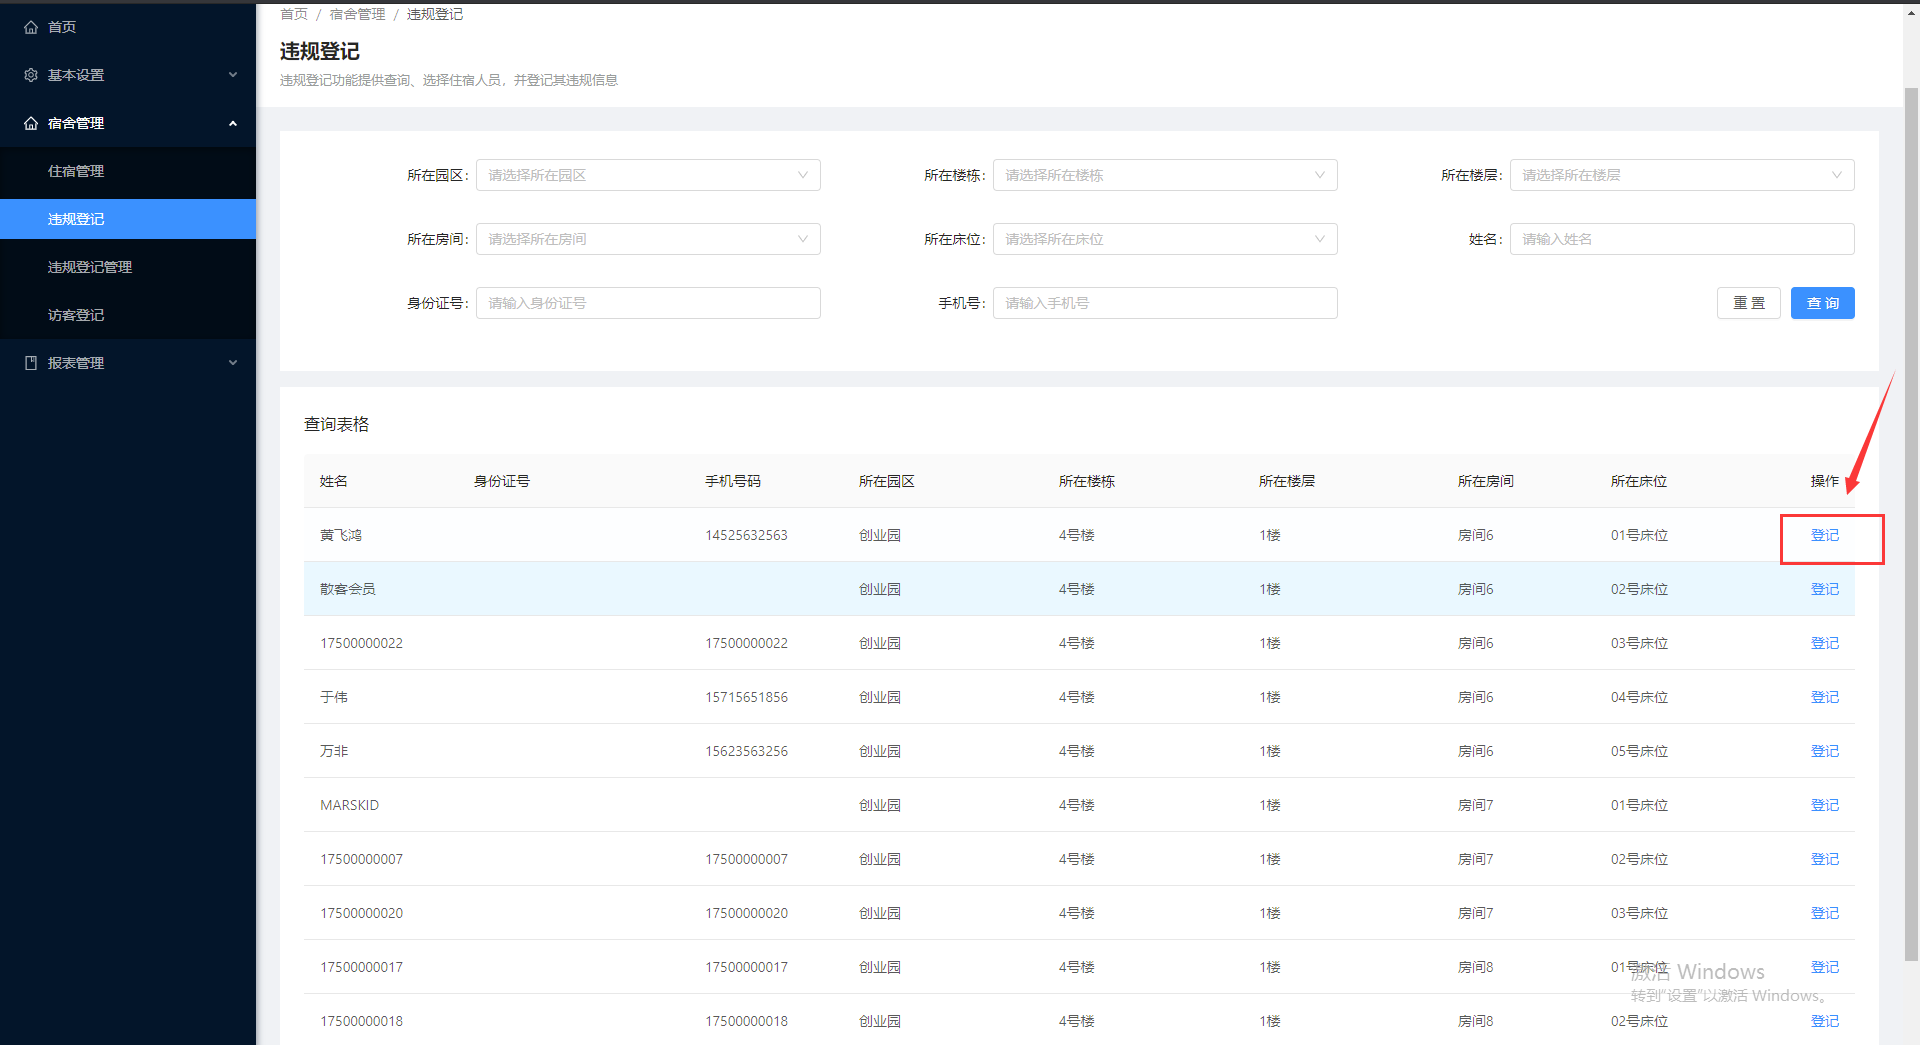Image resolution: width=1920 pixels, height=1045 pixels.
Task: Click the report icon beside 报表管理
Action: [31, 363]
